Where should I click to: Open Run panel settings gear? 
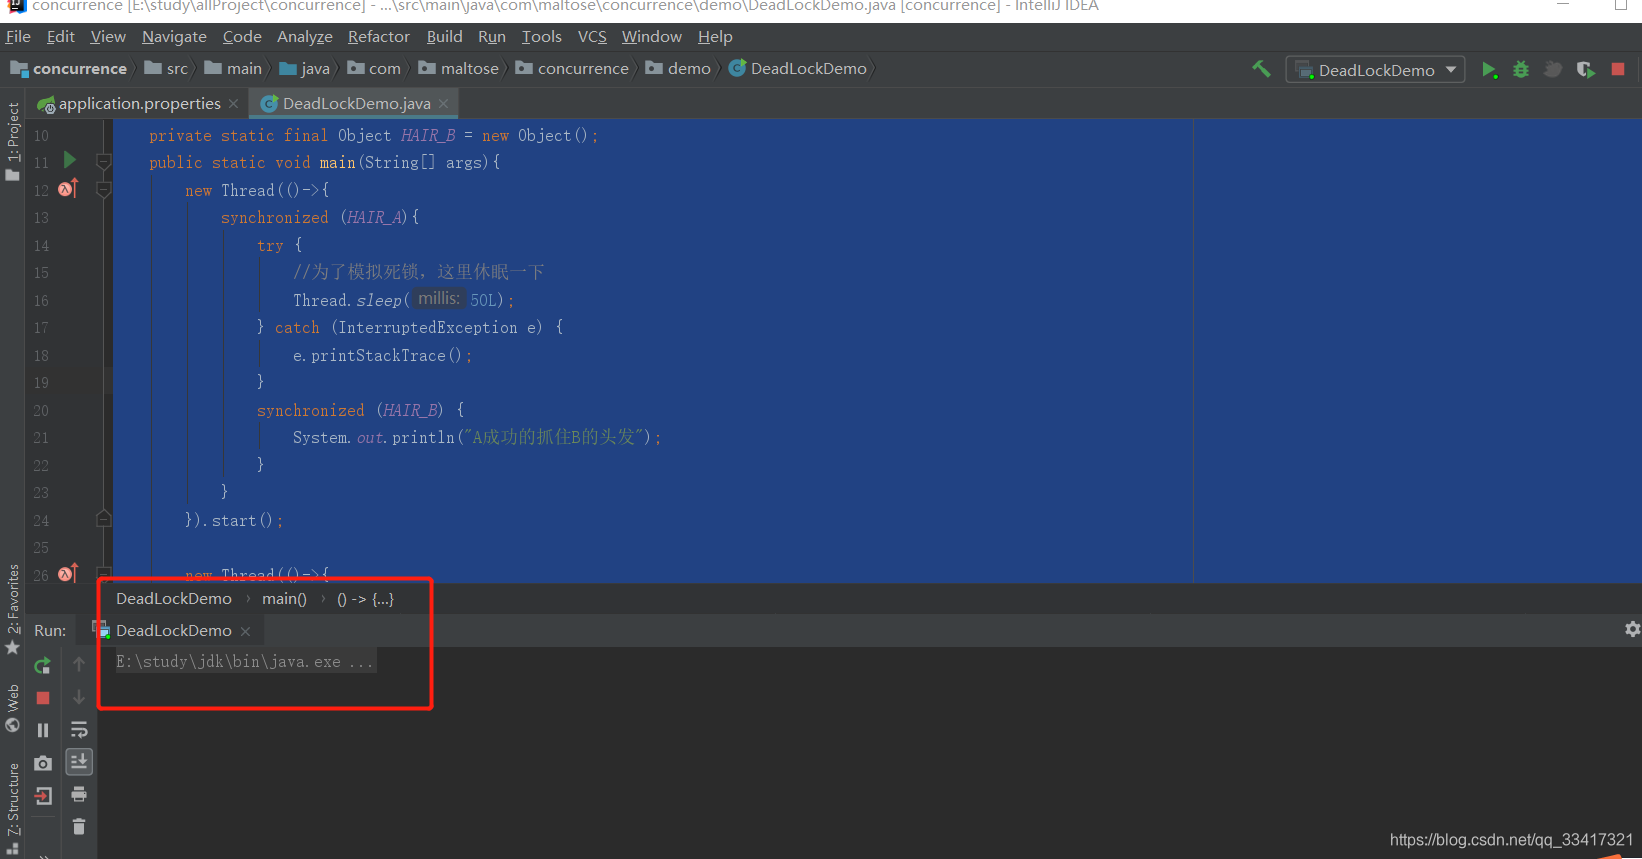coord(1632,629)
